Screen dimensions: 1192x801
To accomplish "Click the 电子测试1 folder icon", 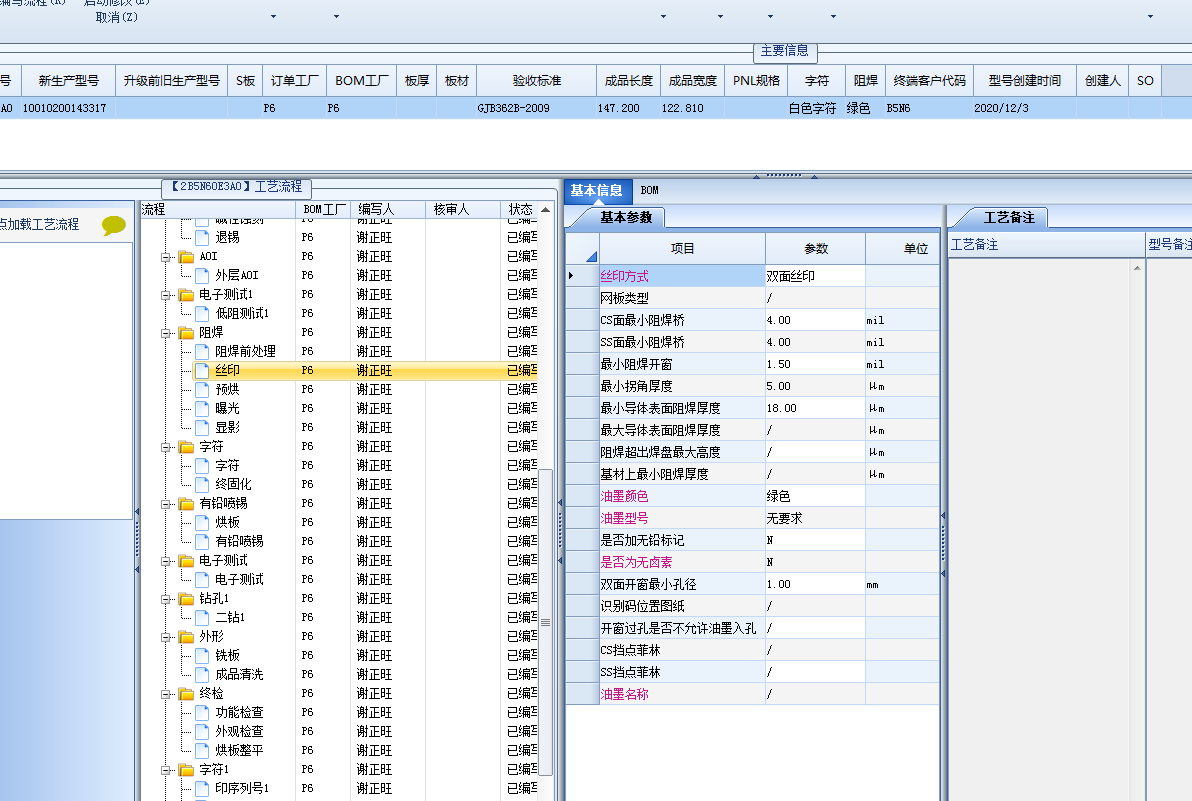I will pos(186,295).
